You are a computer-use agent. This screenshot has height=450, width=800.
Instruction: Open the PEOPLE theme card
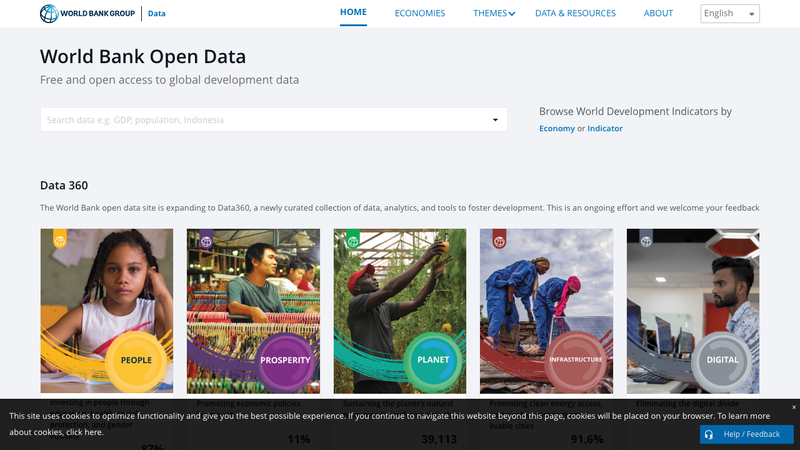[x=107, y=311]
